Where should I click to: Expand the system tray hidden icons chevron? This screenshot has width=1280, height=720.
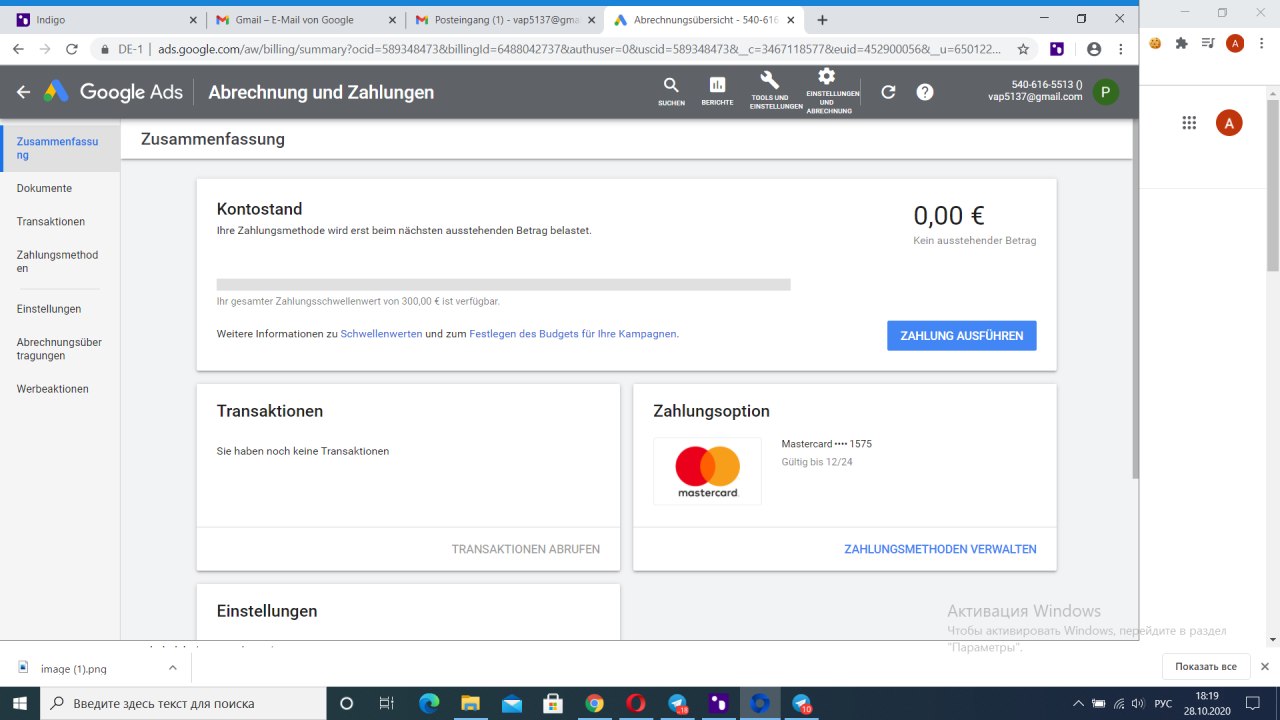tap(1078, 704)
